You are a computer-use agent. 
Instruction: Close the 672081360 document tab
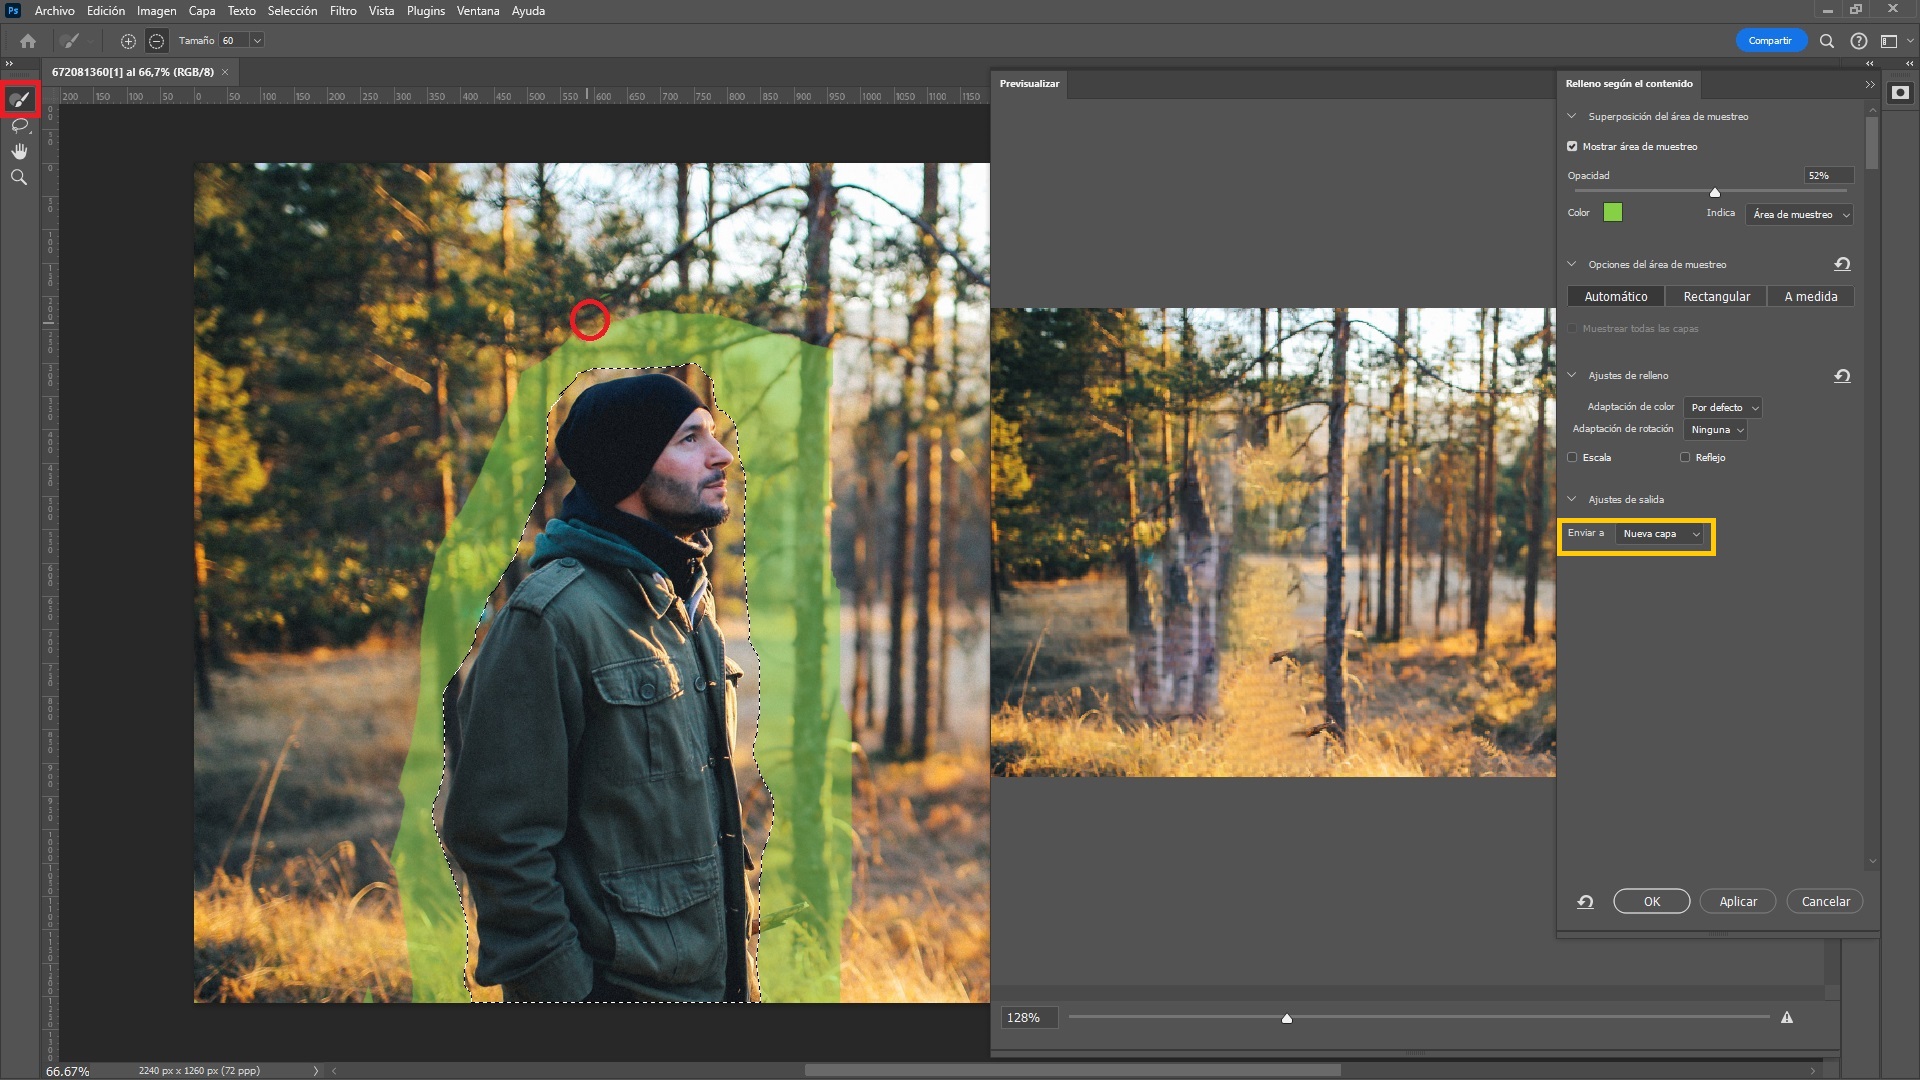click(x=225, y=72)
